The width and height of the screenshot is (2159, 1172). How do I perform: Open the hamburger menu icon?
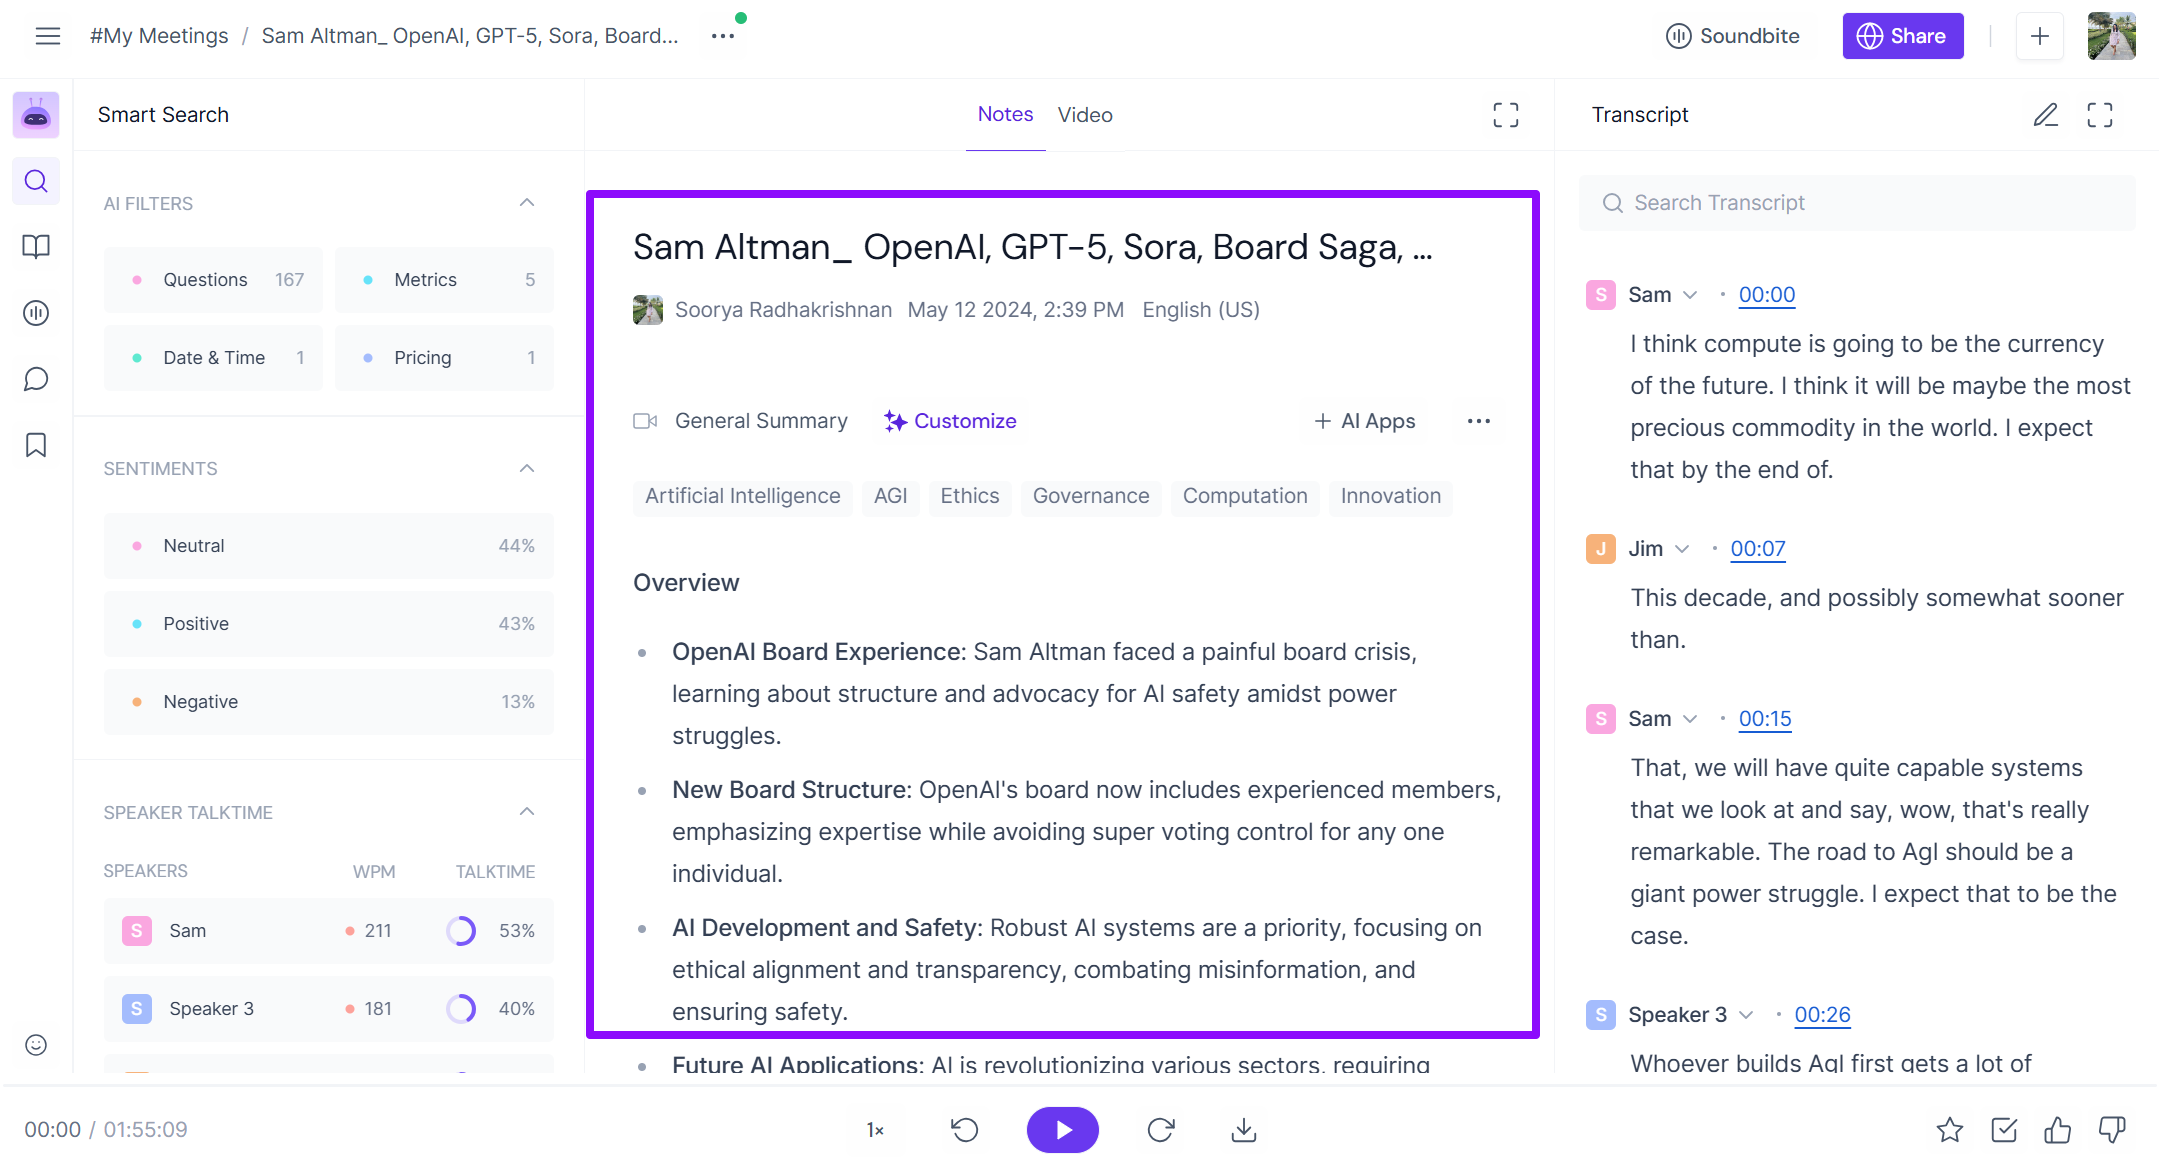[x=47, y=36]
